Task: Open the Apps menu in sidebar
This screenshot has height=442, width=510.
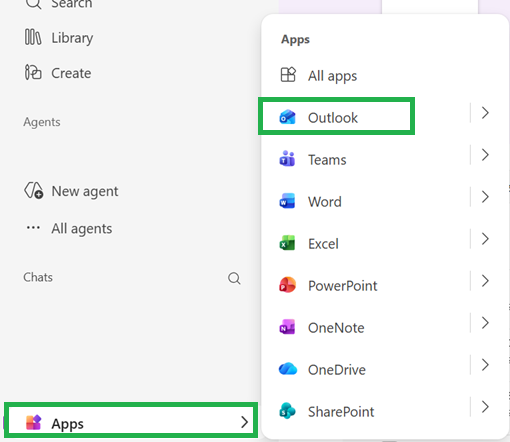Action: pos(131,420)
